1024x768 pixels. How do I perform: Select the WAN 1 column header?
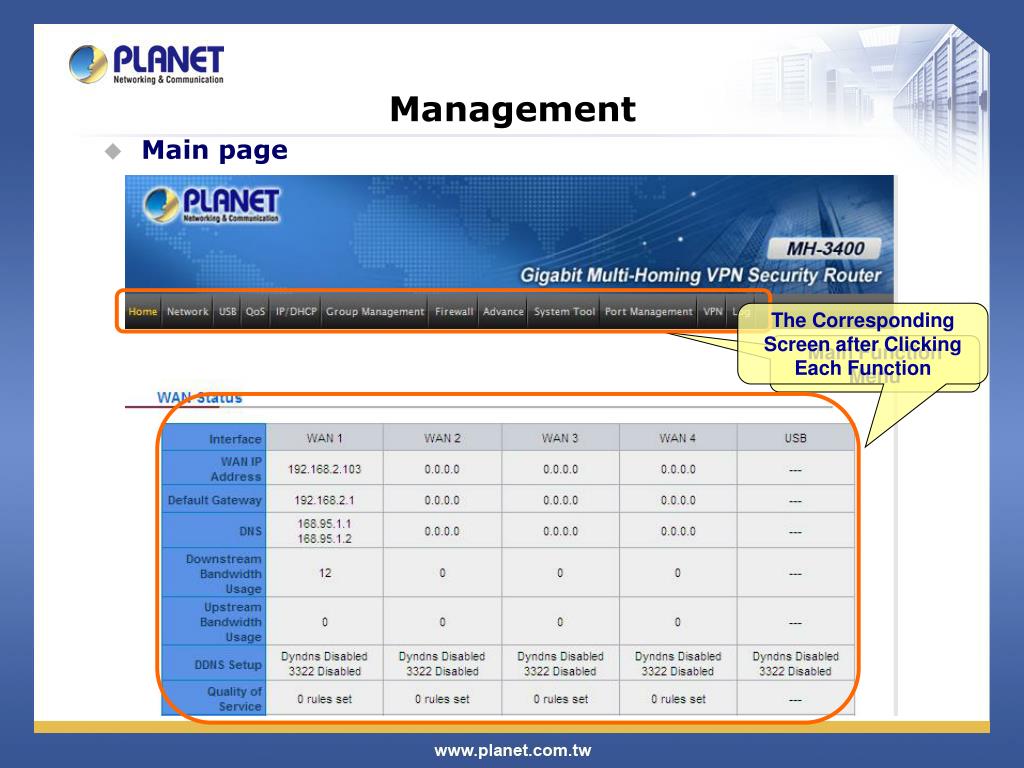[325, 438]
